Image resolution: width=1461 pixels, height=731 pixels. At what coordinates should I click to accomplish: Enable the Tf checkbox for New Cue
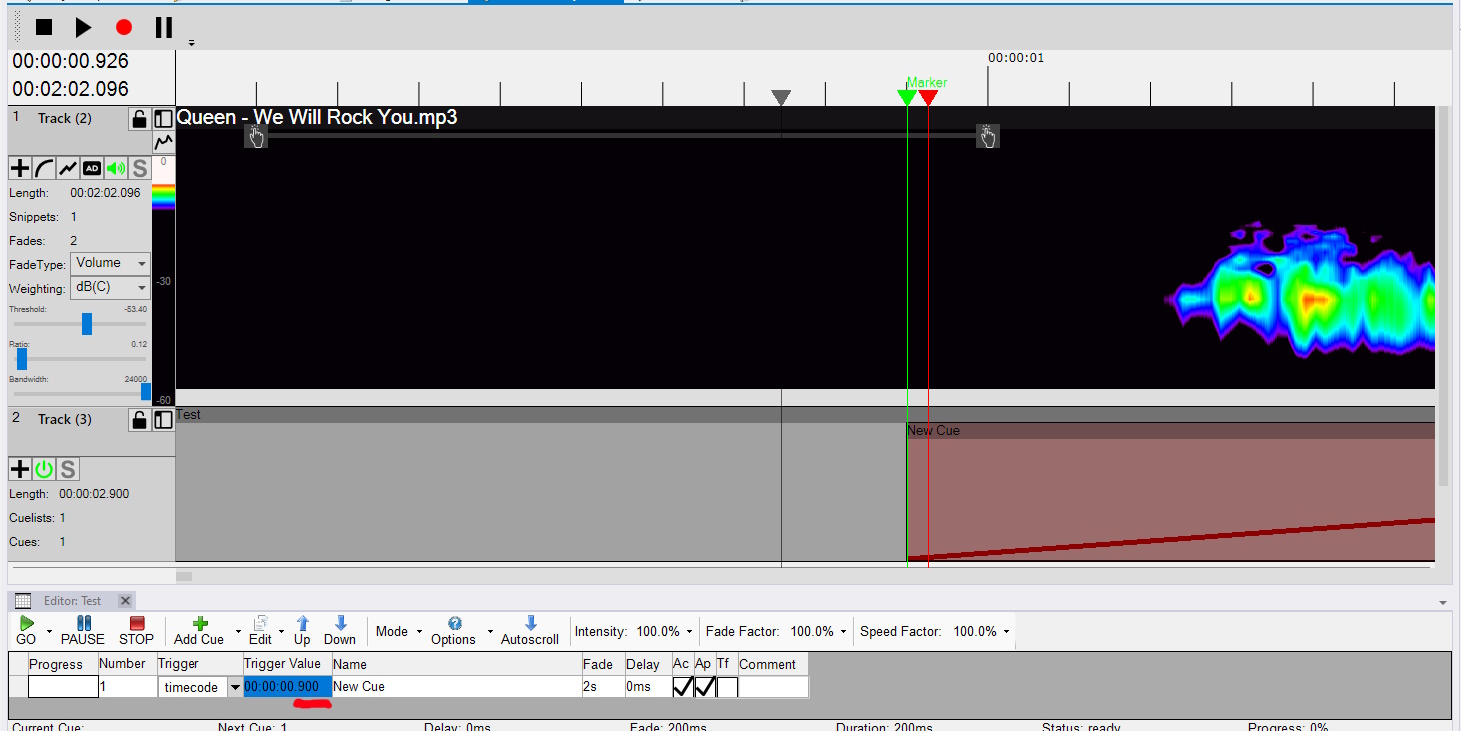tap(727, 687)
